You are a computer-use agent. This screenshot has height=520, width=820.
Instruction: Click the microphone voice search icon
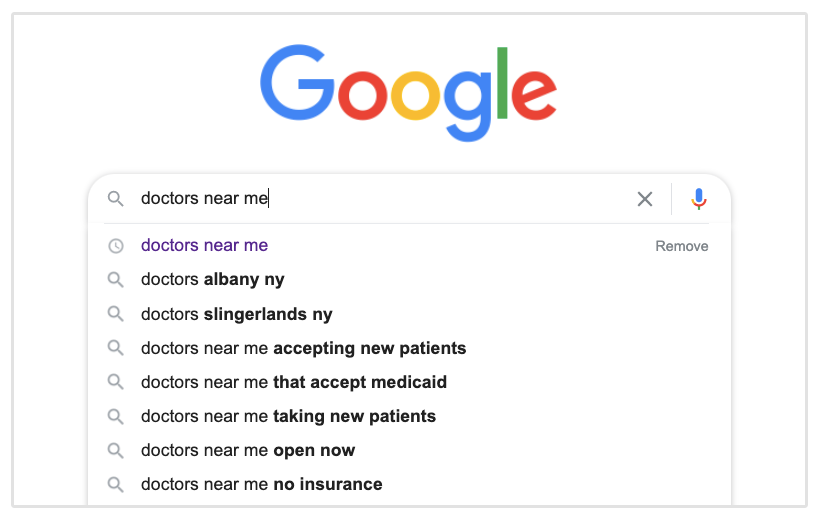click(699, 199)
